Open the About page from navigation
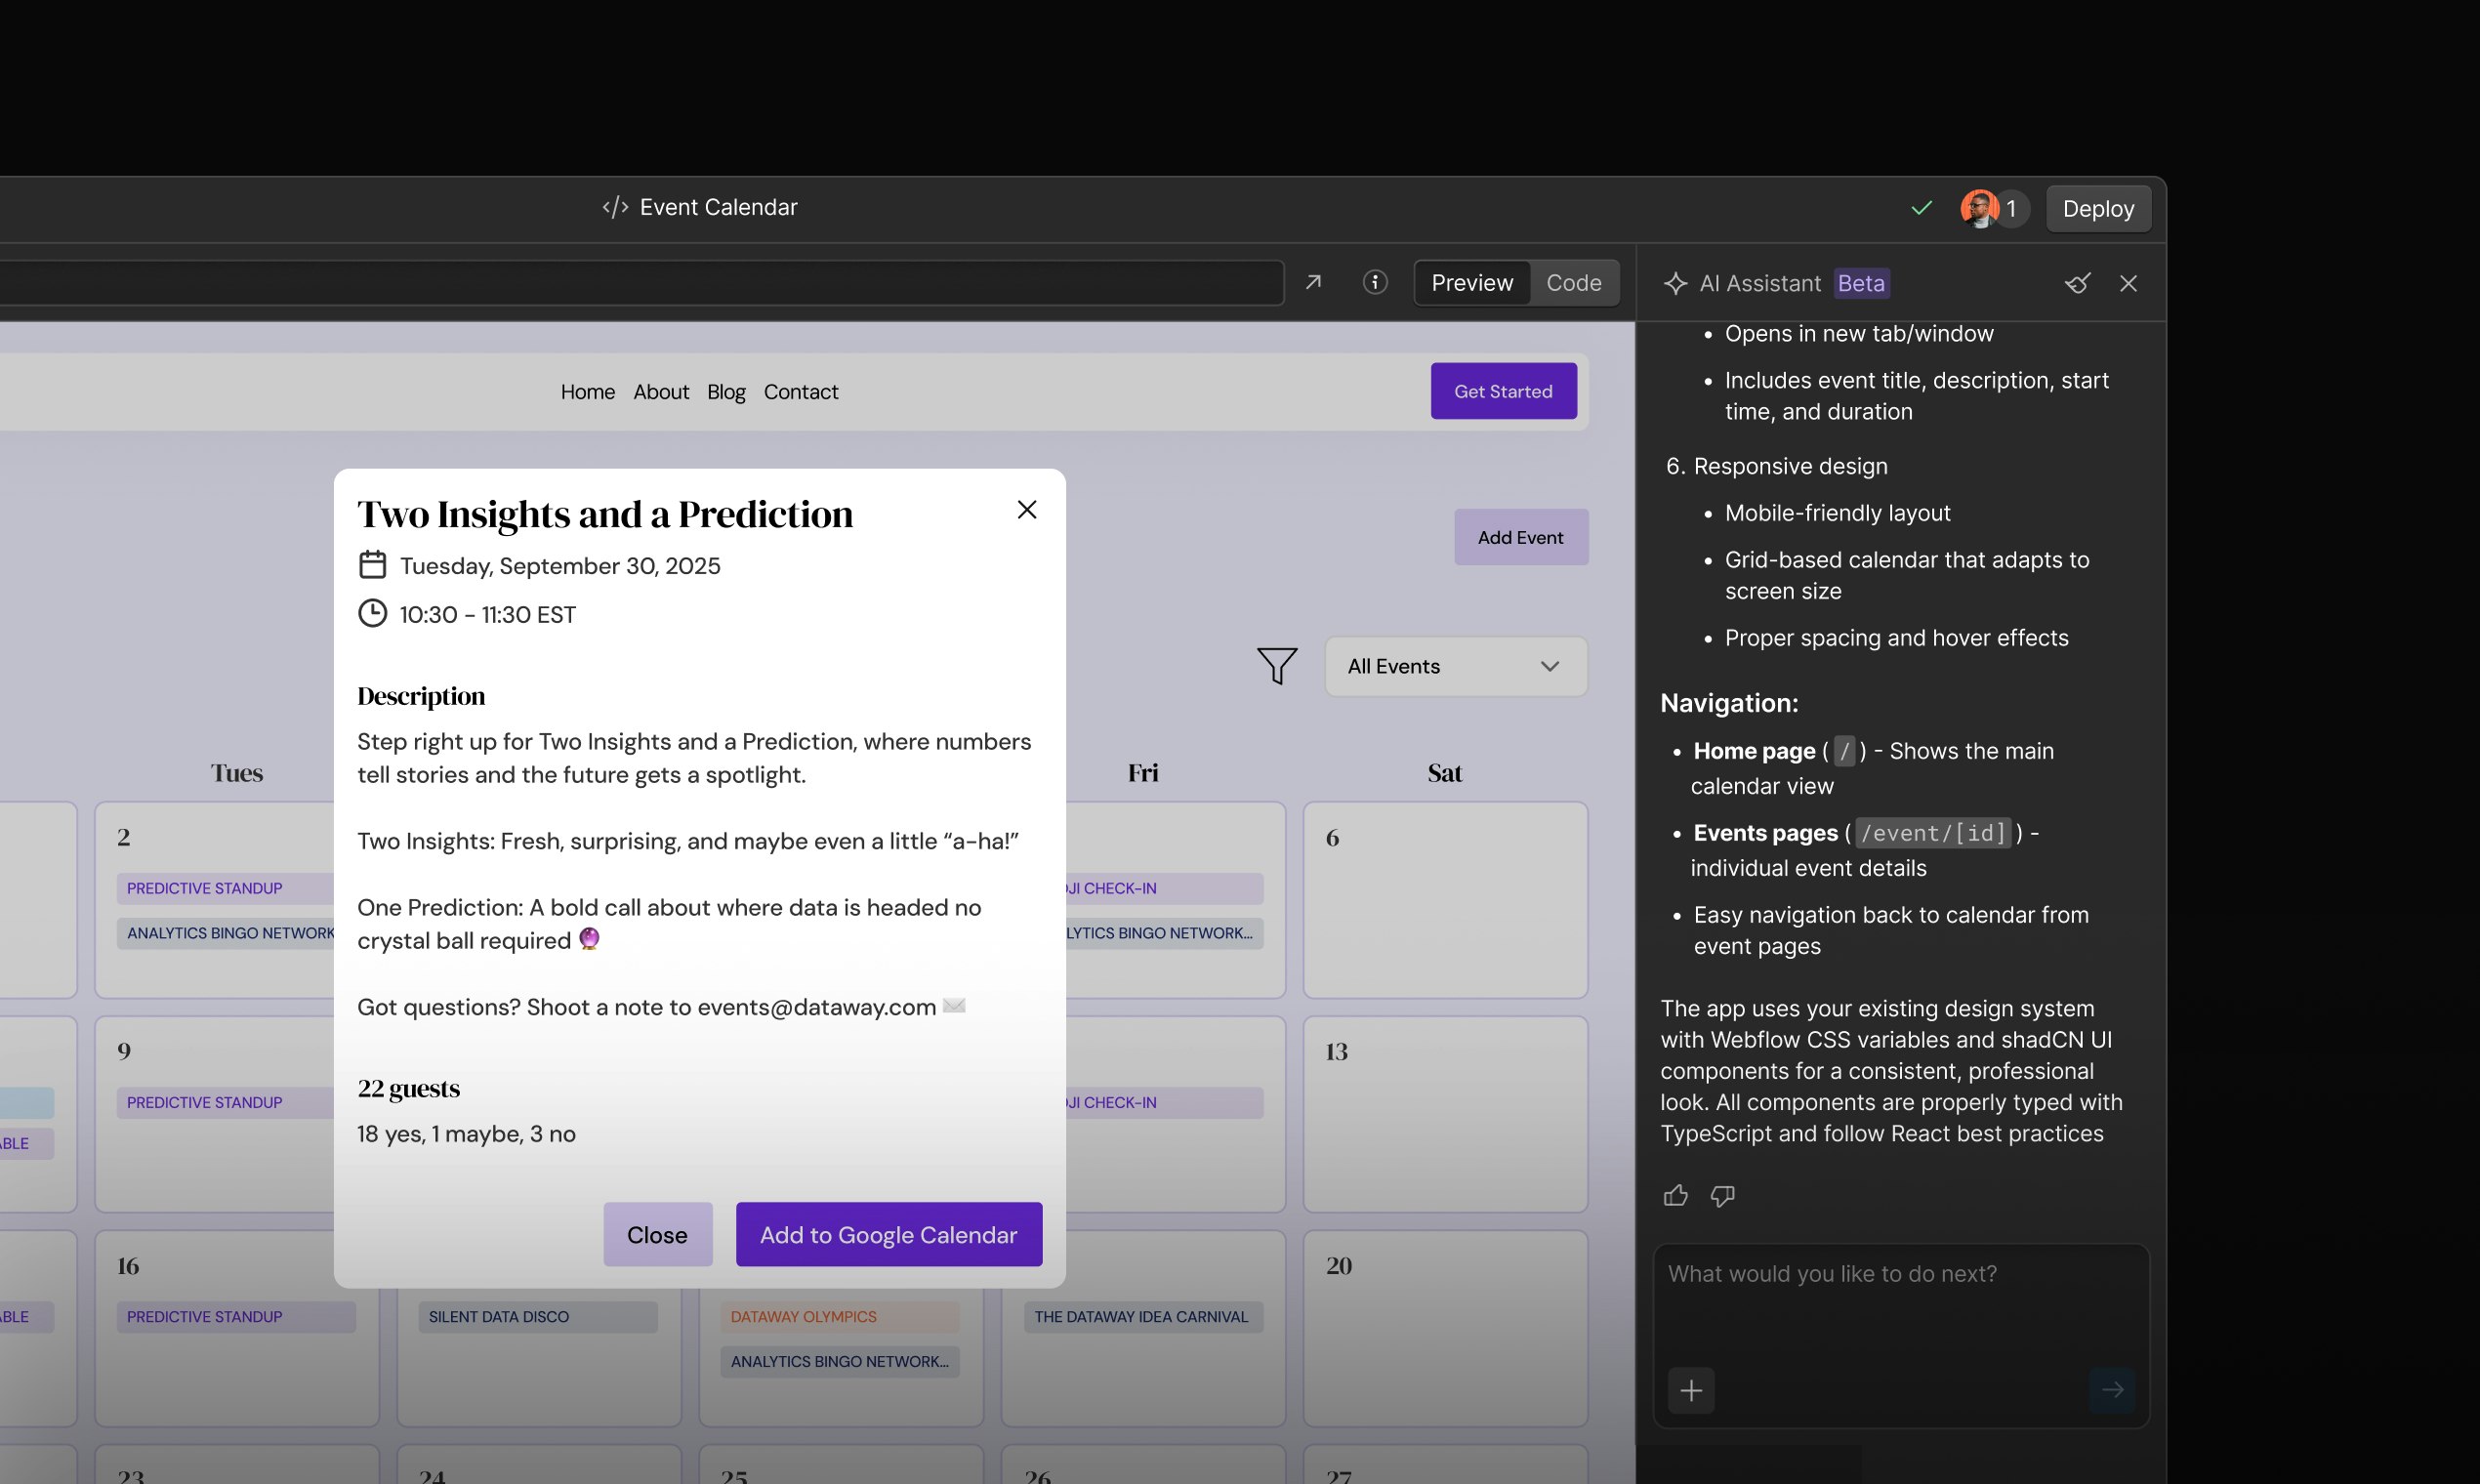2480x1484 pixels. [661, 392]
